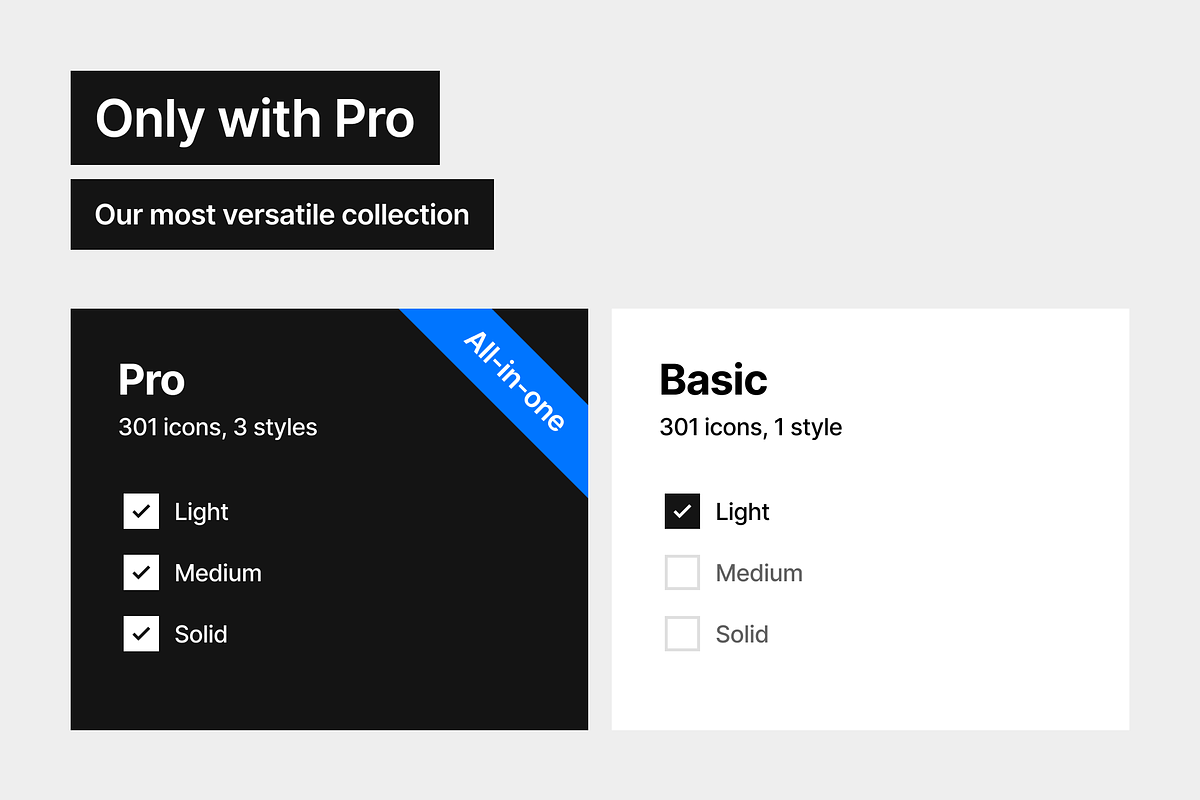Uncheck the Light checkbox in the Basic card
The image size is (1200, 800).
[682, 511]
